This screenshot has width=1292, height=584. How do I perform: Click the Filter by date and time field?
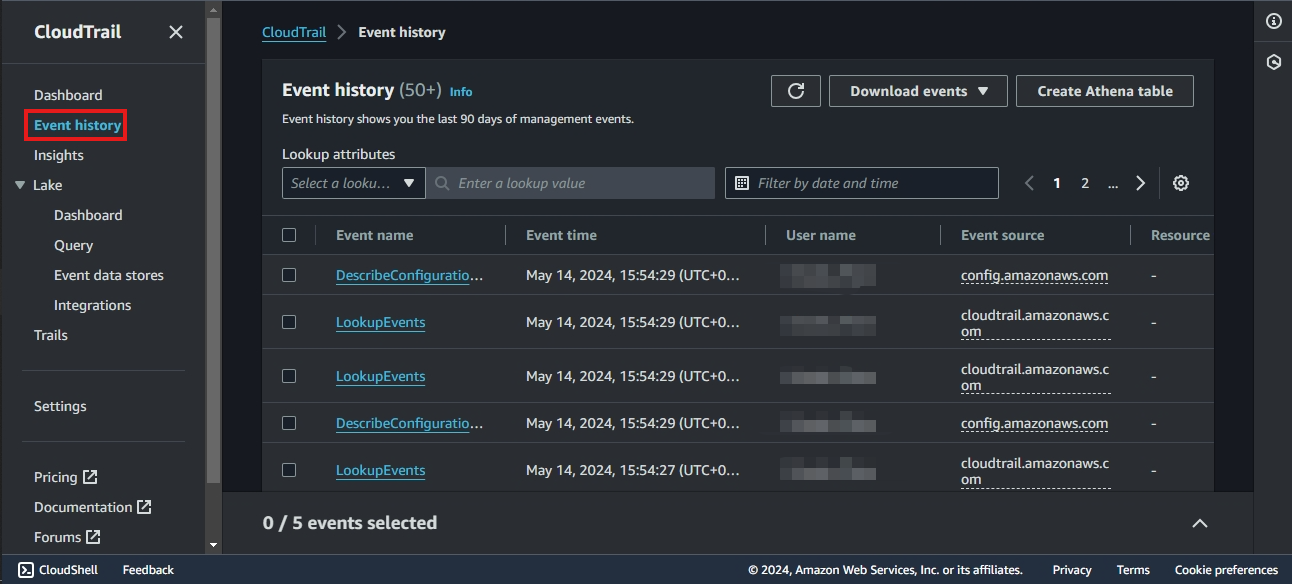click(862, 183)
